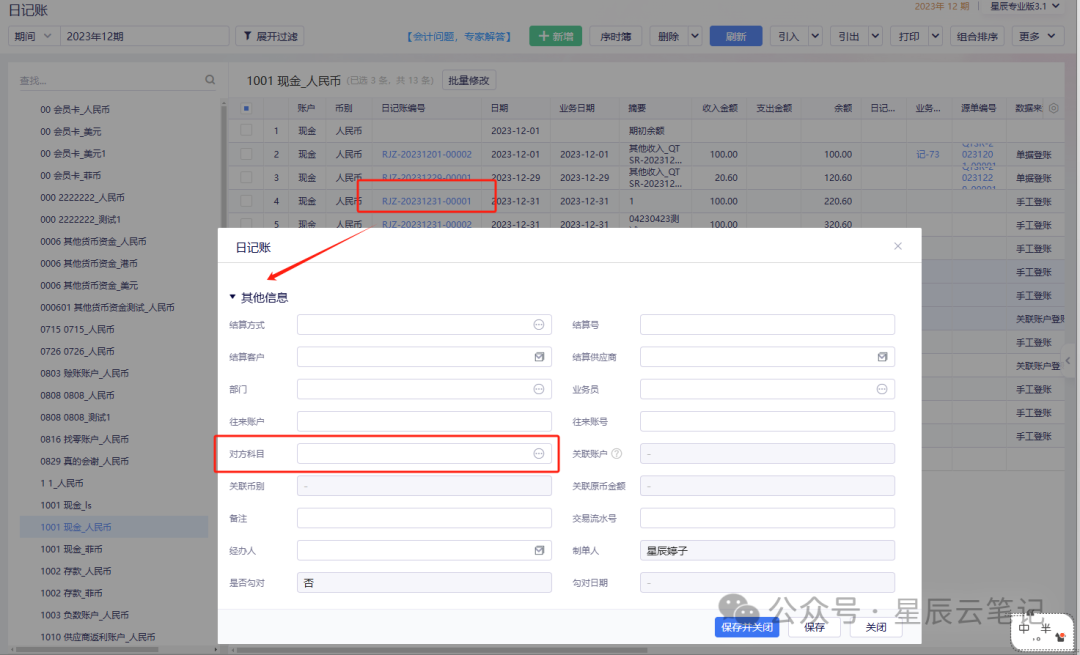Click the 经办人 selector icon
This screenshot has height=655, width=1080.
539,550
